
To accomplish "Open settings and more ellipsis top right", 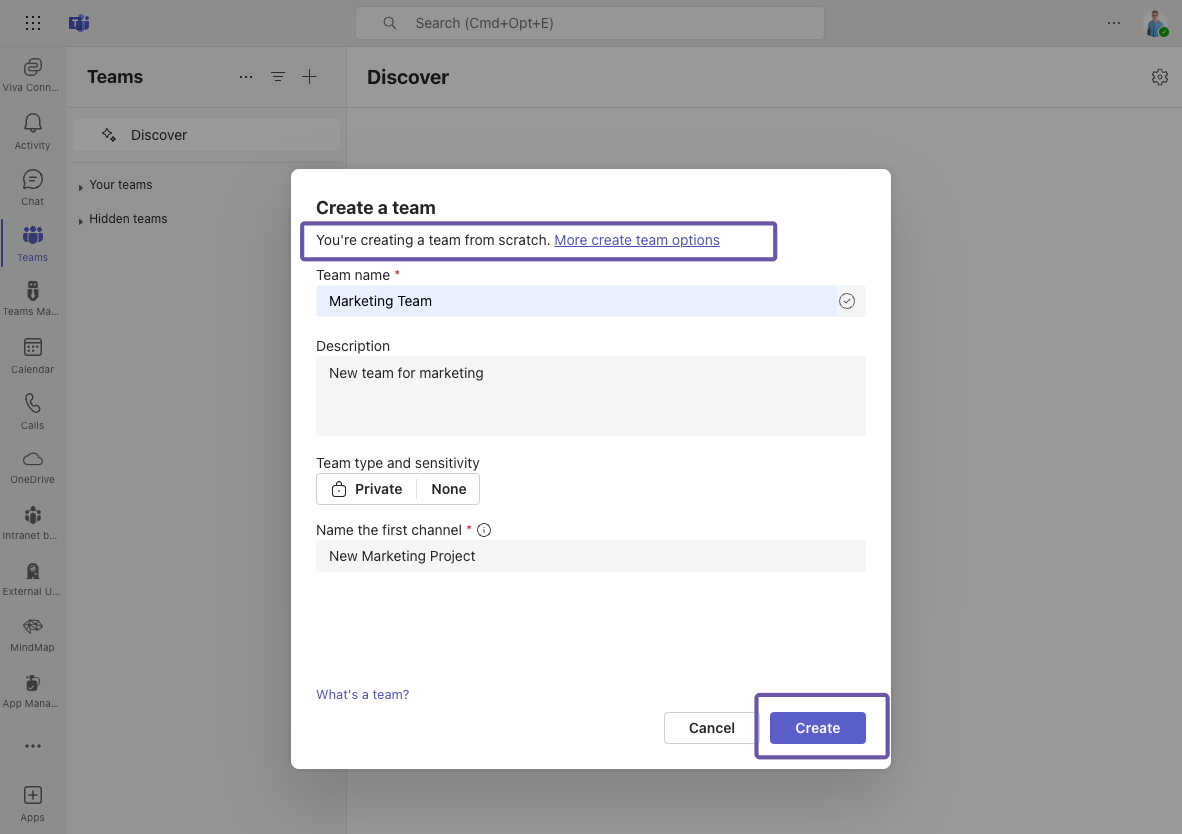I will (1113, 23).
